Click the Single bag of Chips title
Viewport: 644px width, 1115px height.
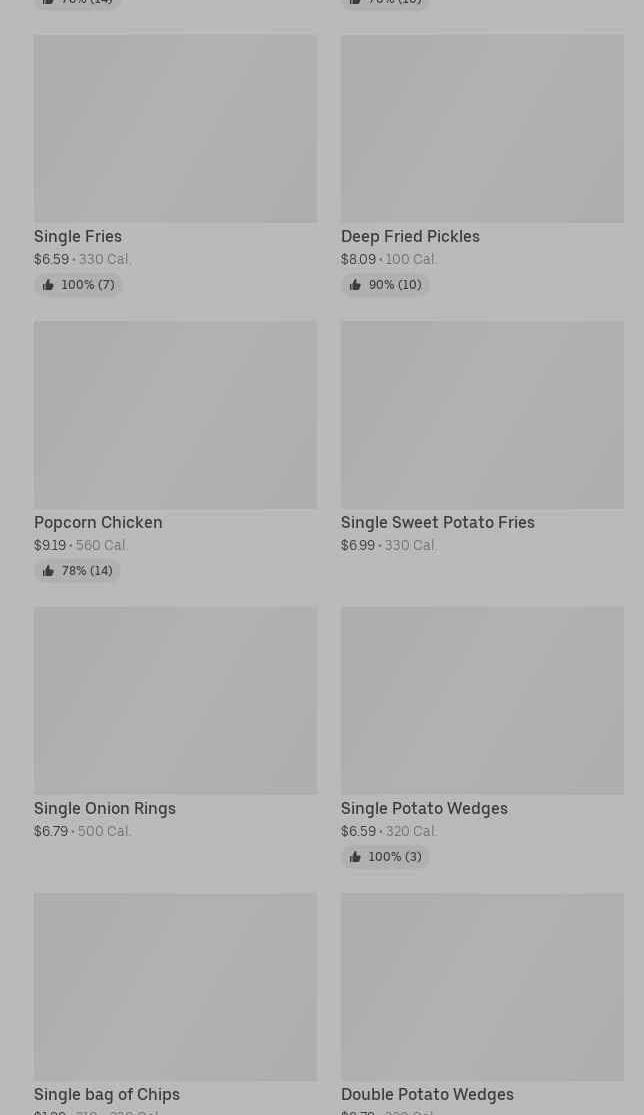click(107, 1094)
